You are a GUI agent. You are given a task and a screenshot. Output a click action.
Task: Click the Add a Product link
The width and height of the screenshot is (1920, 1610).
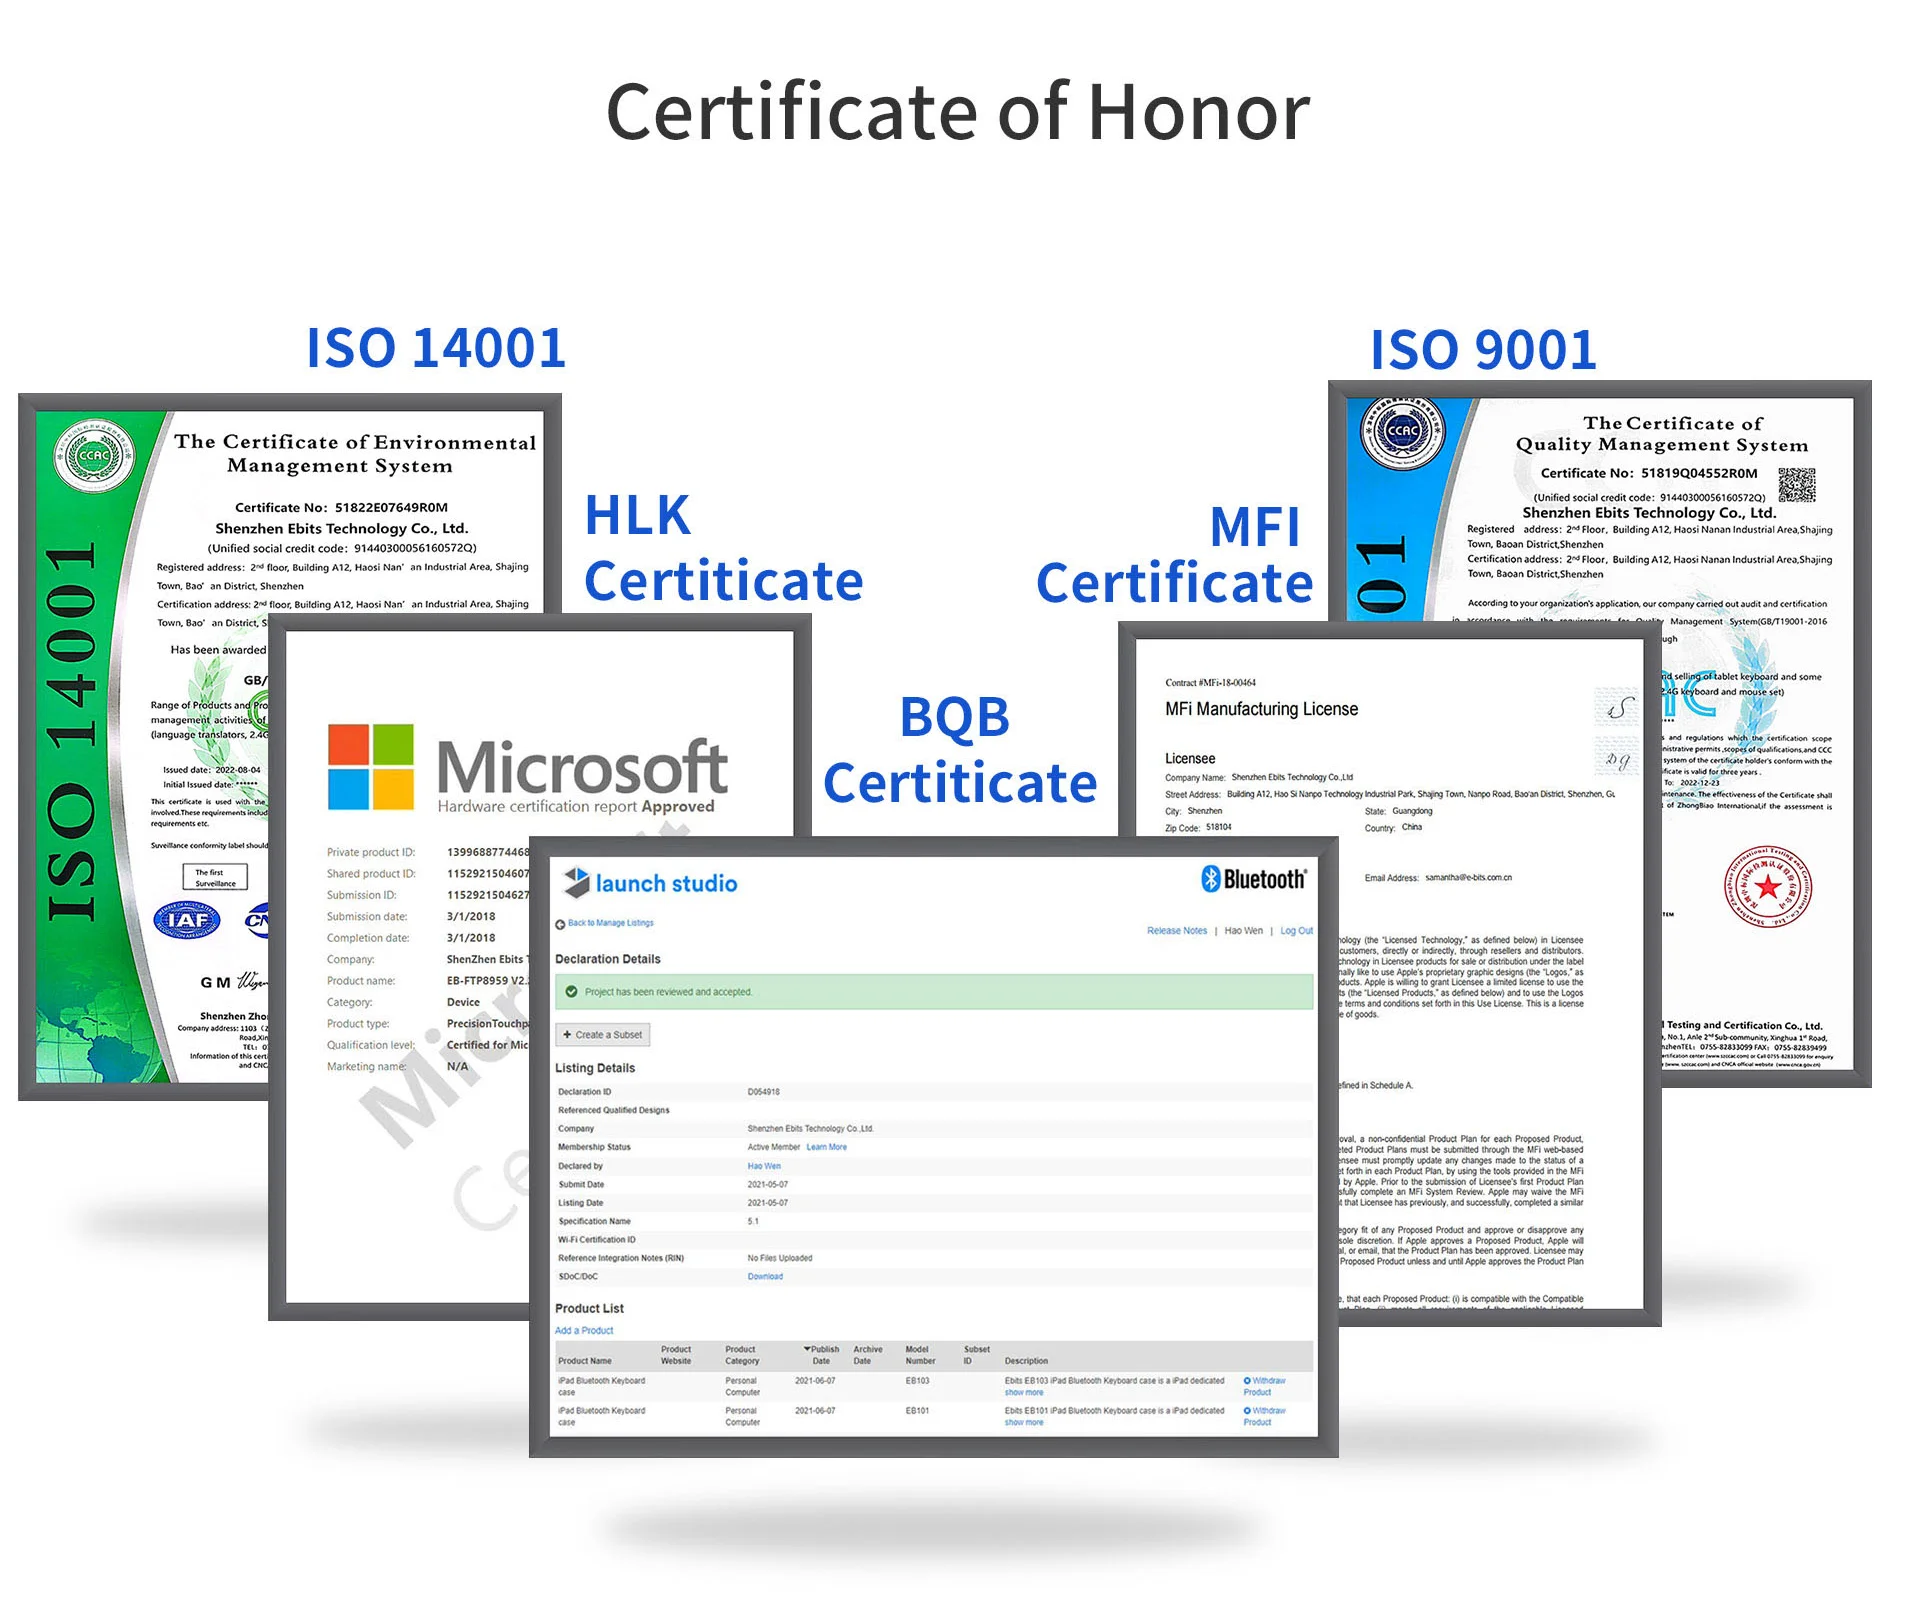pyautogui.click(x=584, y=1331)
